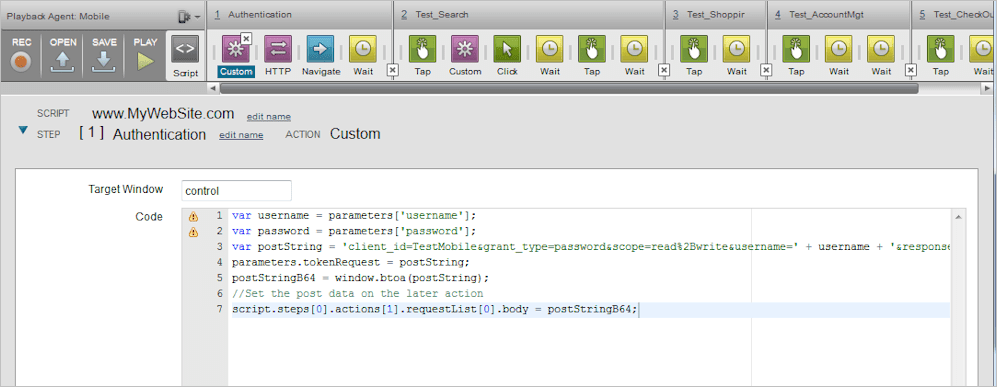Delete the Test_Shoppir step using its X box
The width and height of the screenshot is (997, 387).
point(766,70)
